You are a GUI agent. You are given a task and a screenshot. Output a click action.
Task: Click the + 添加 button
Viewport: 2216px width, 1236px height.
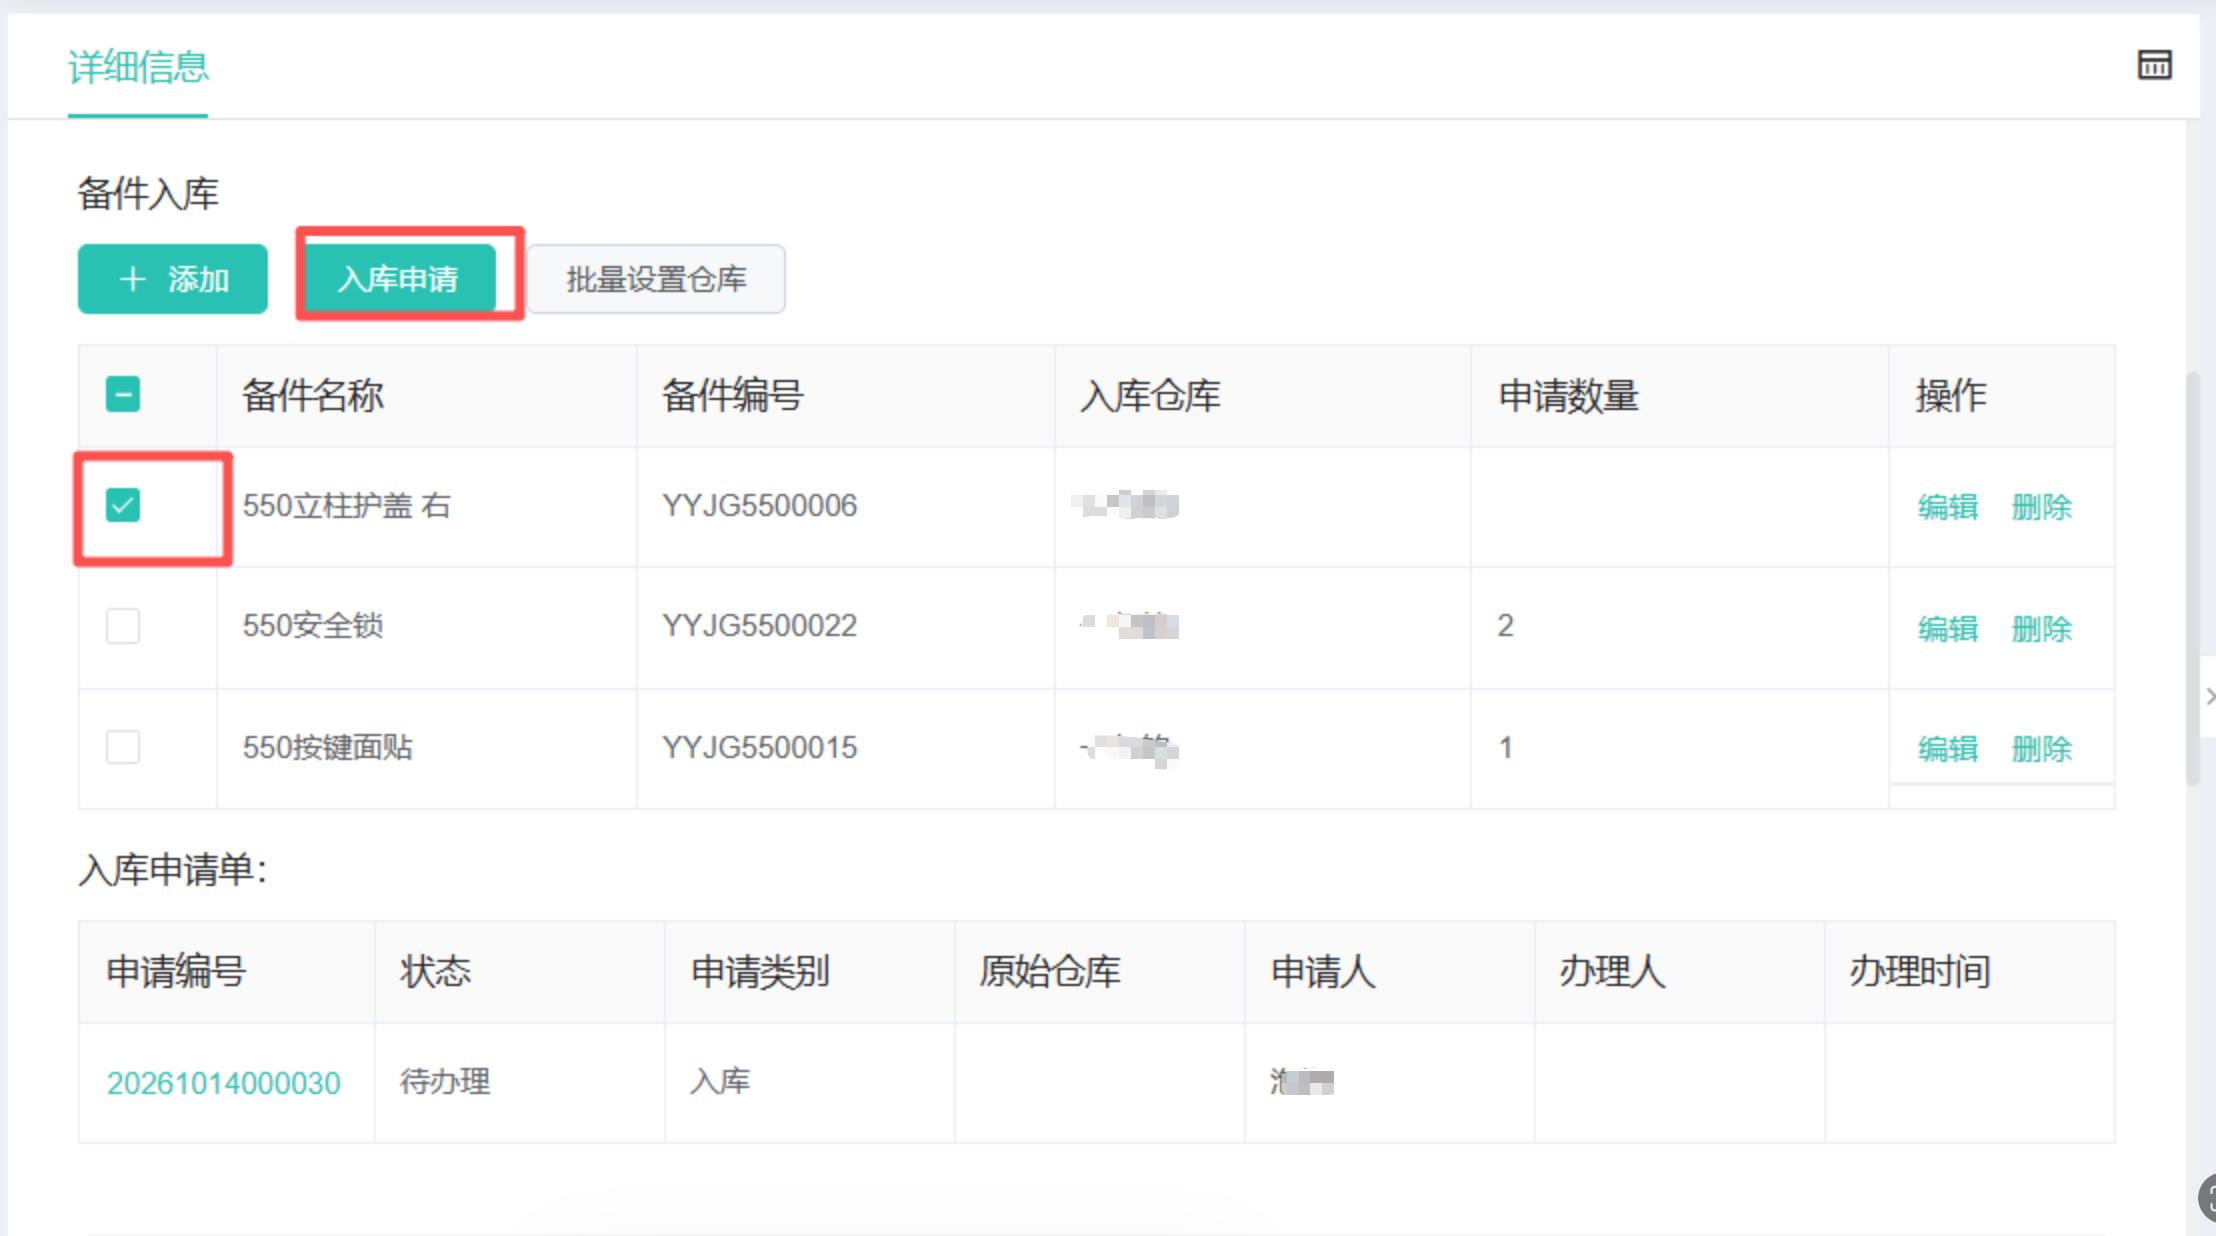point(173,279)
